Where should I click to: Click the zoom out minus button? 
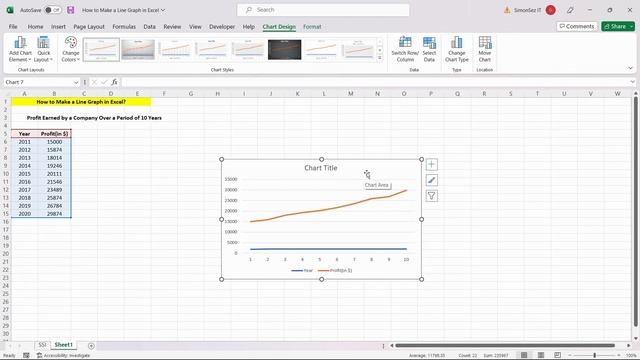pos(570,355)
